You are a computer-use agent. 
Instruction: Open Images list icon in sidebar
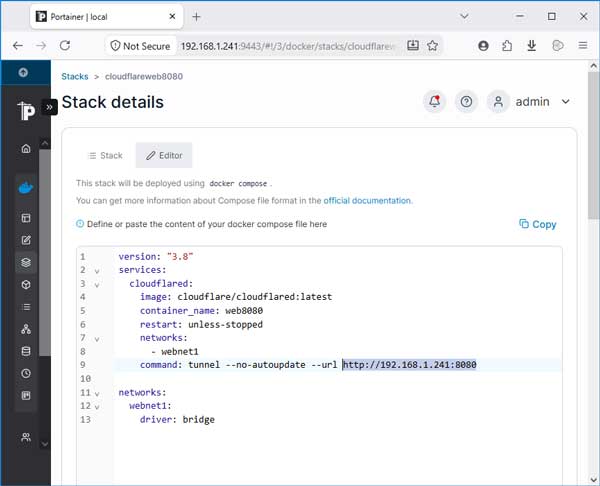(26, 307)
